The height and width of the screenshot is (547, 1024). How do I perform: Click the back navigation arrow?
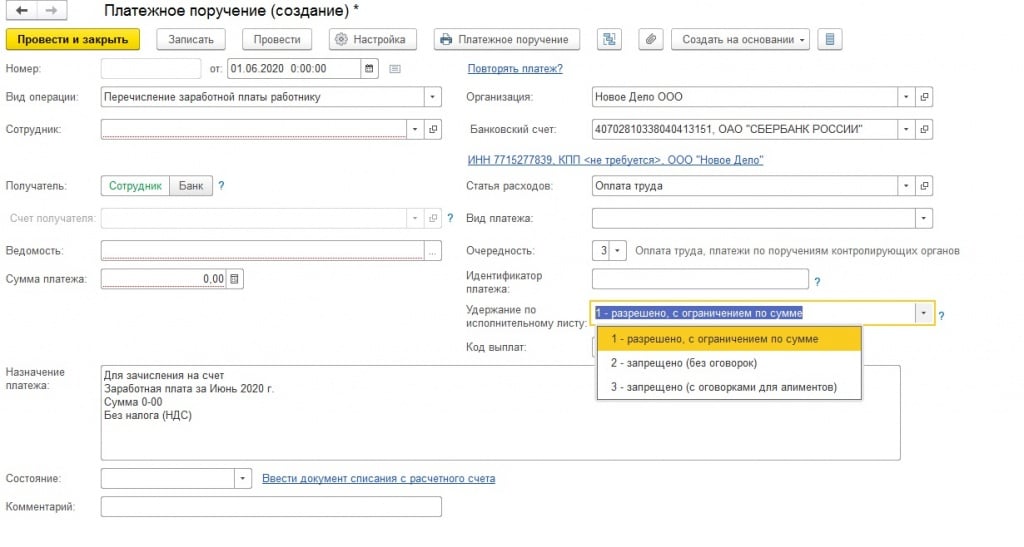coord(21,10)
